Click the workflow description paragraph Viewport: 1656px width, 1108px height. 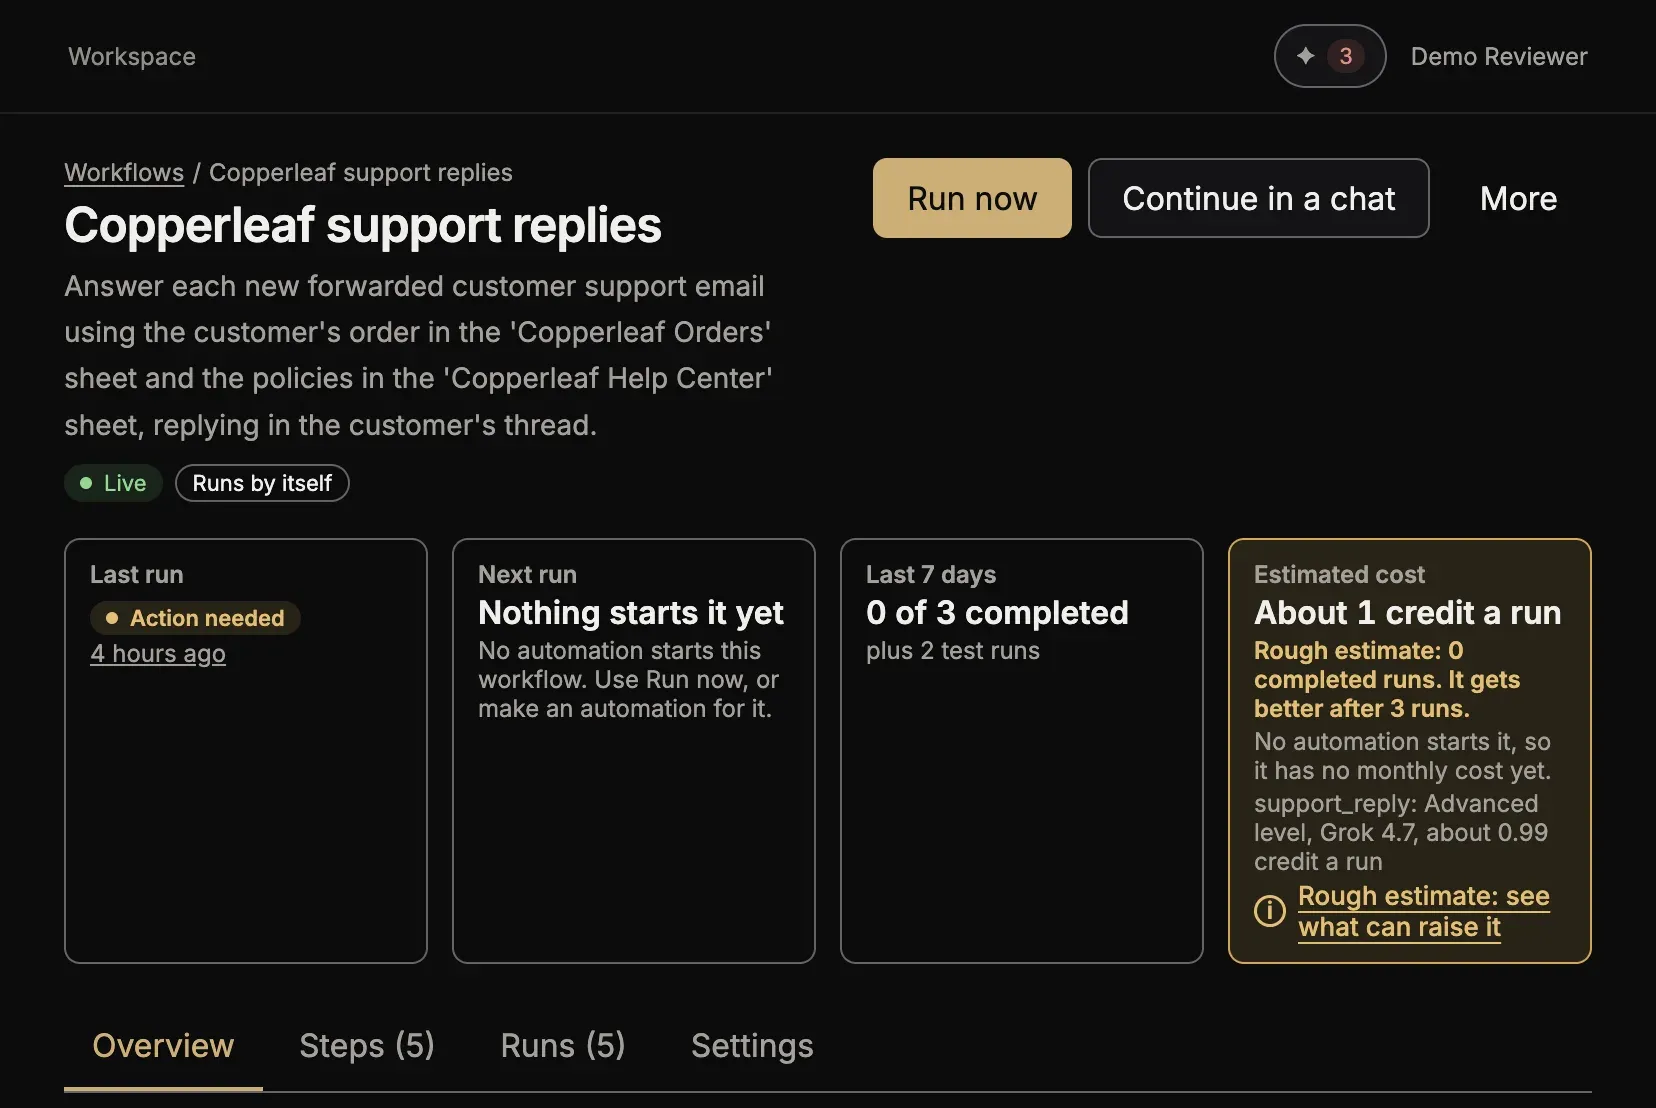418,356
